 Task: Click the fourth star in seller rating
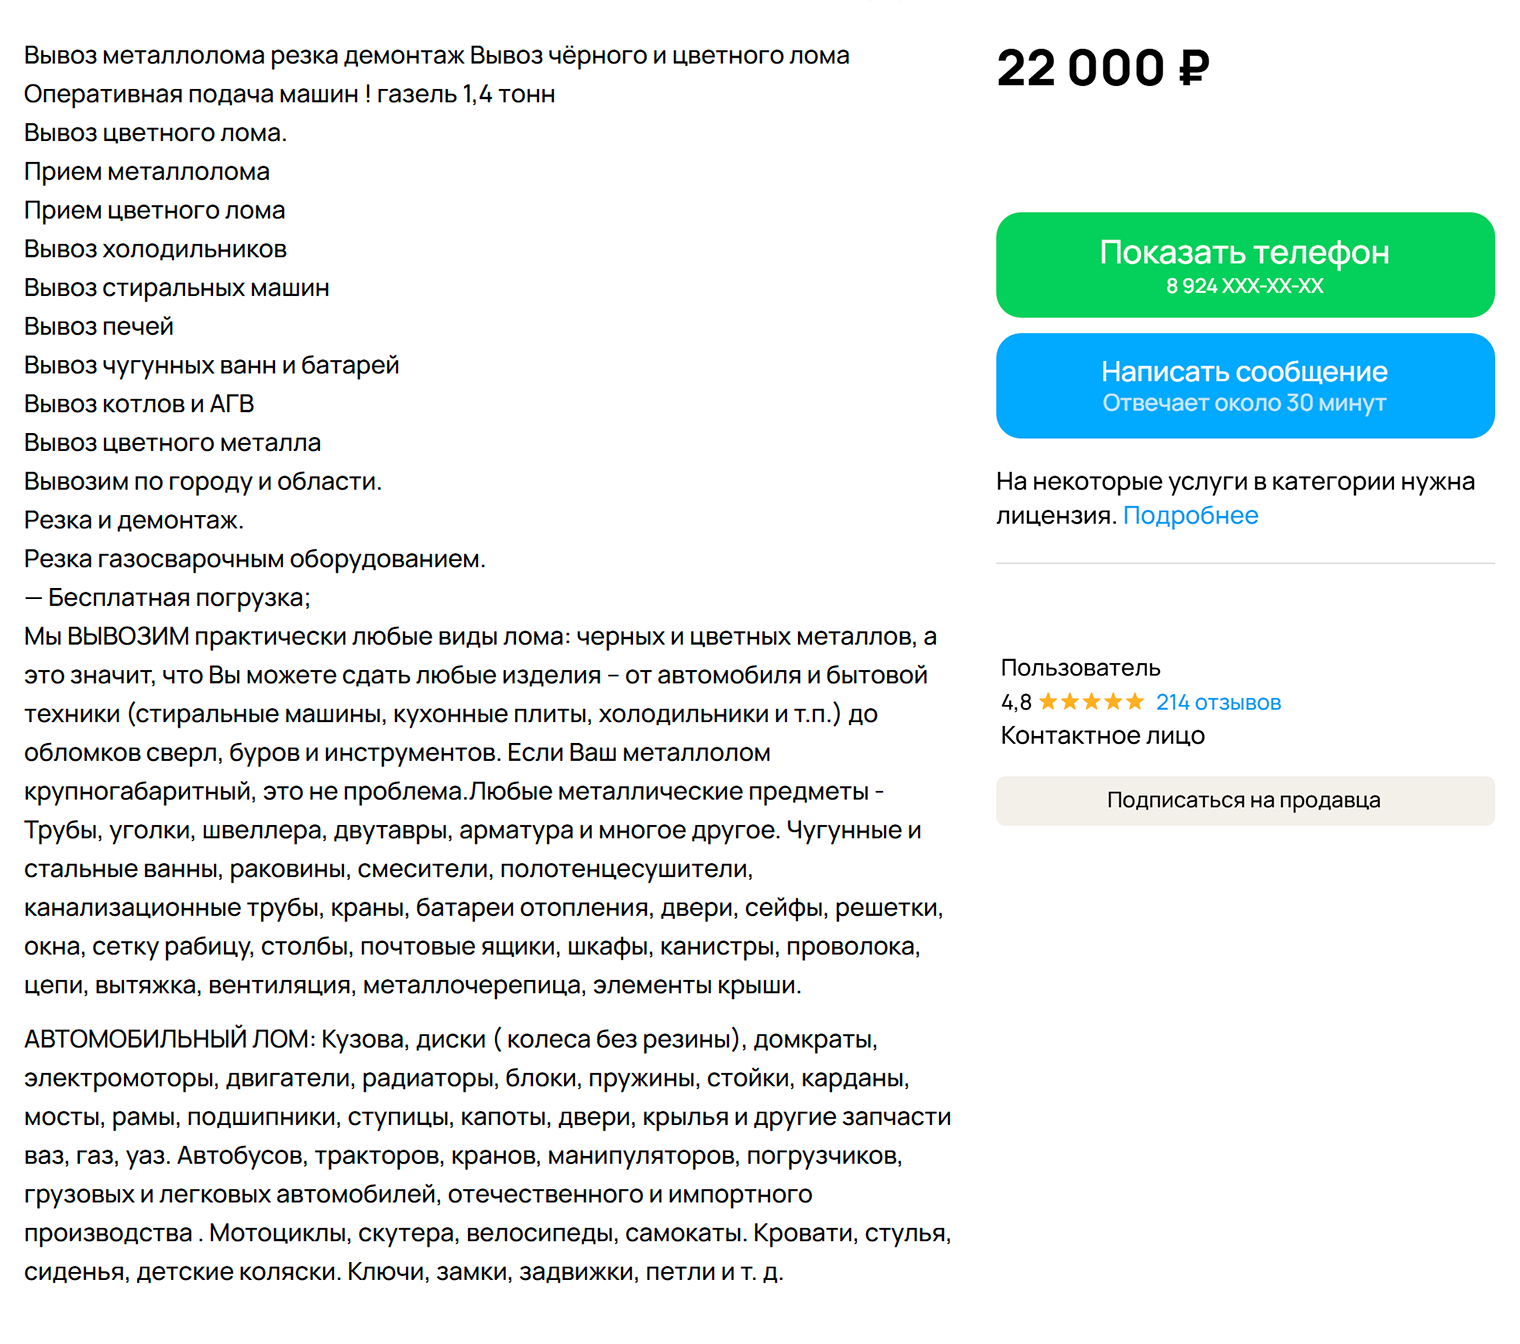pos(1113,702)
